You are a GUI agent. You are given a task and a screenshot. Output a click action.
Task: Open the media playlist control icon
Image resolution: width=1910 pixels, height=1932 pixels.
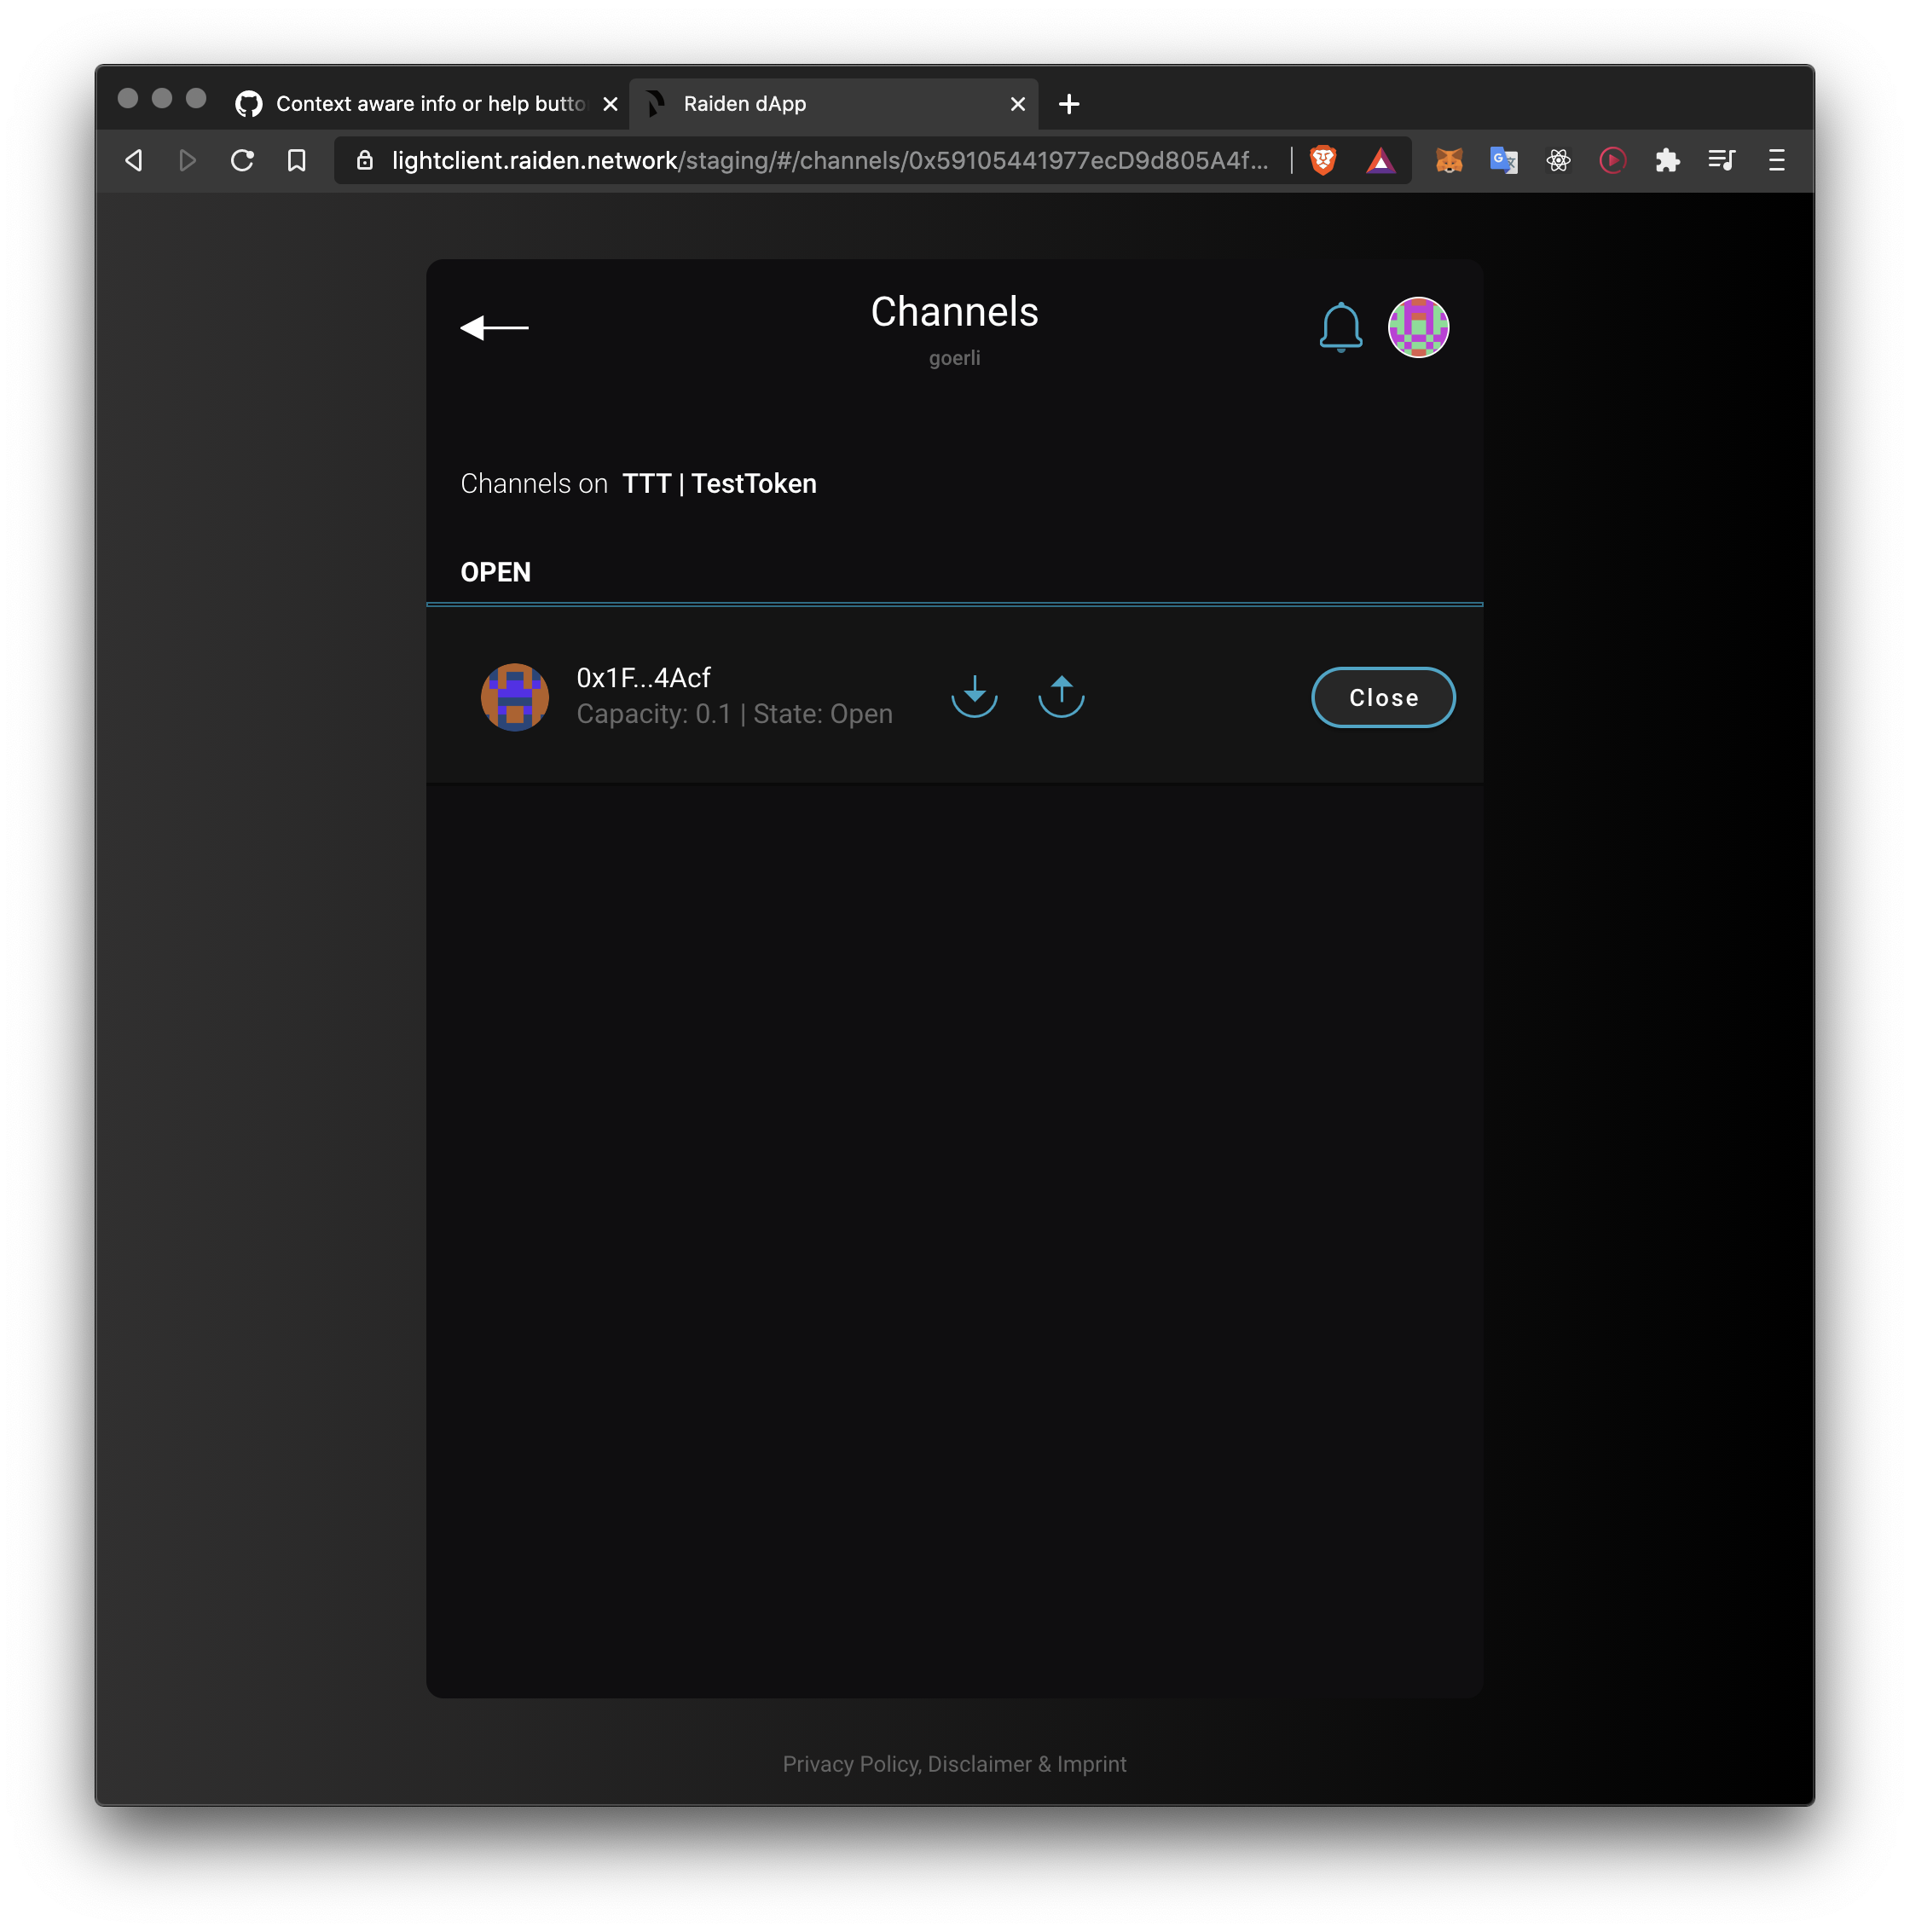click(x=1721, y=160)
